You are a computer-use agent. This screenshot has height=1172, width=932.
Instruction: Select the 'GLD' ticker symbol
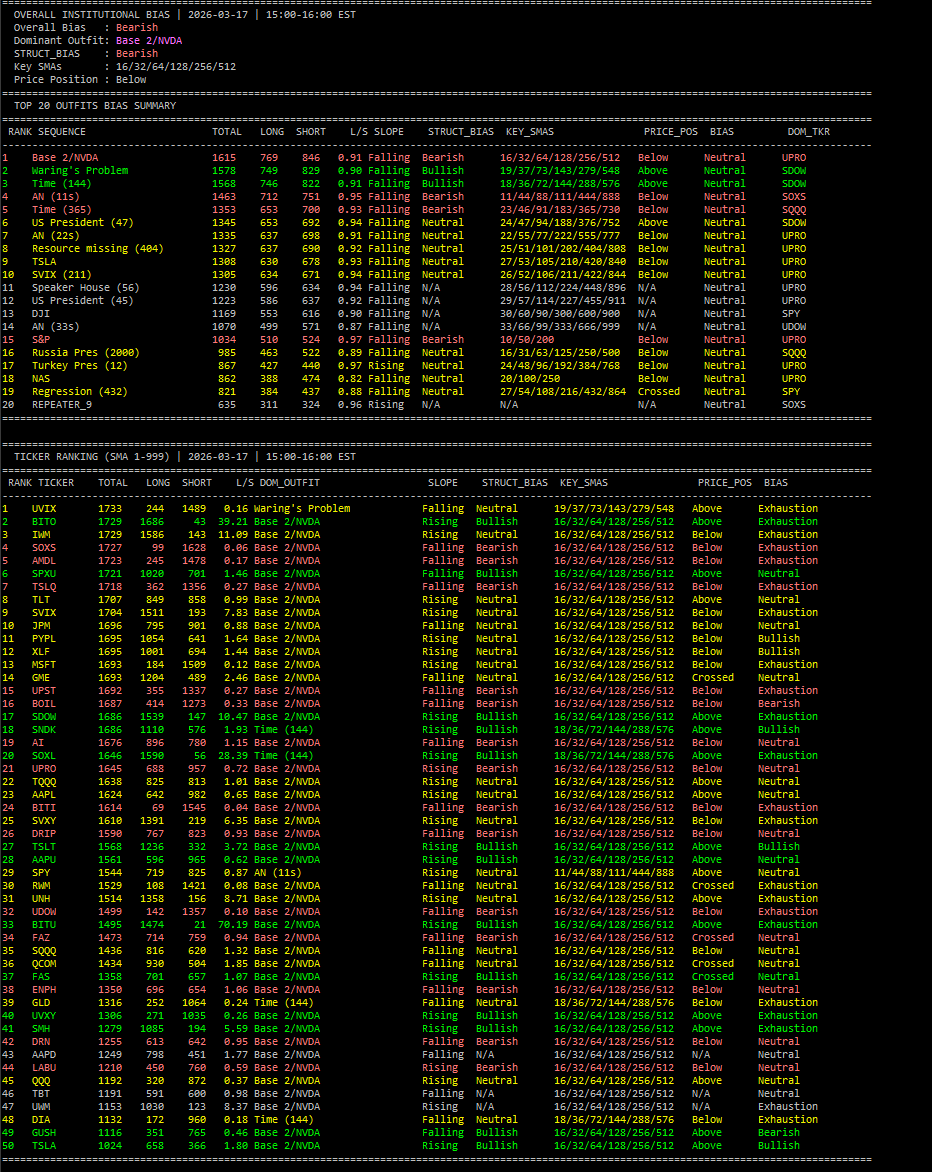(x=41, y=1002)
